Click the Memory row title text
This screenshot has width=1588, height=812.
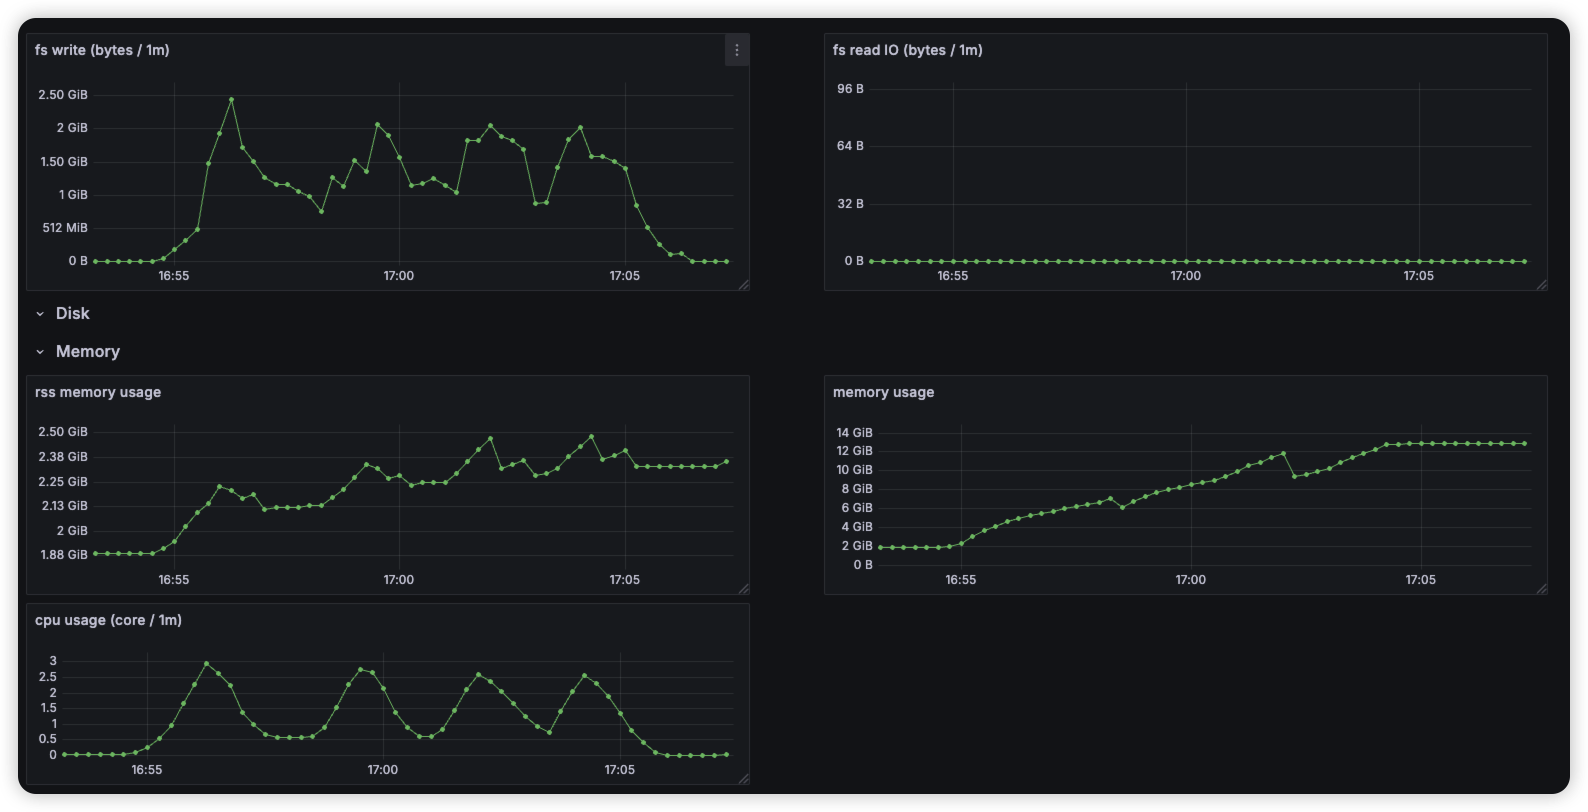click(88, 352)
